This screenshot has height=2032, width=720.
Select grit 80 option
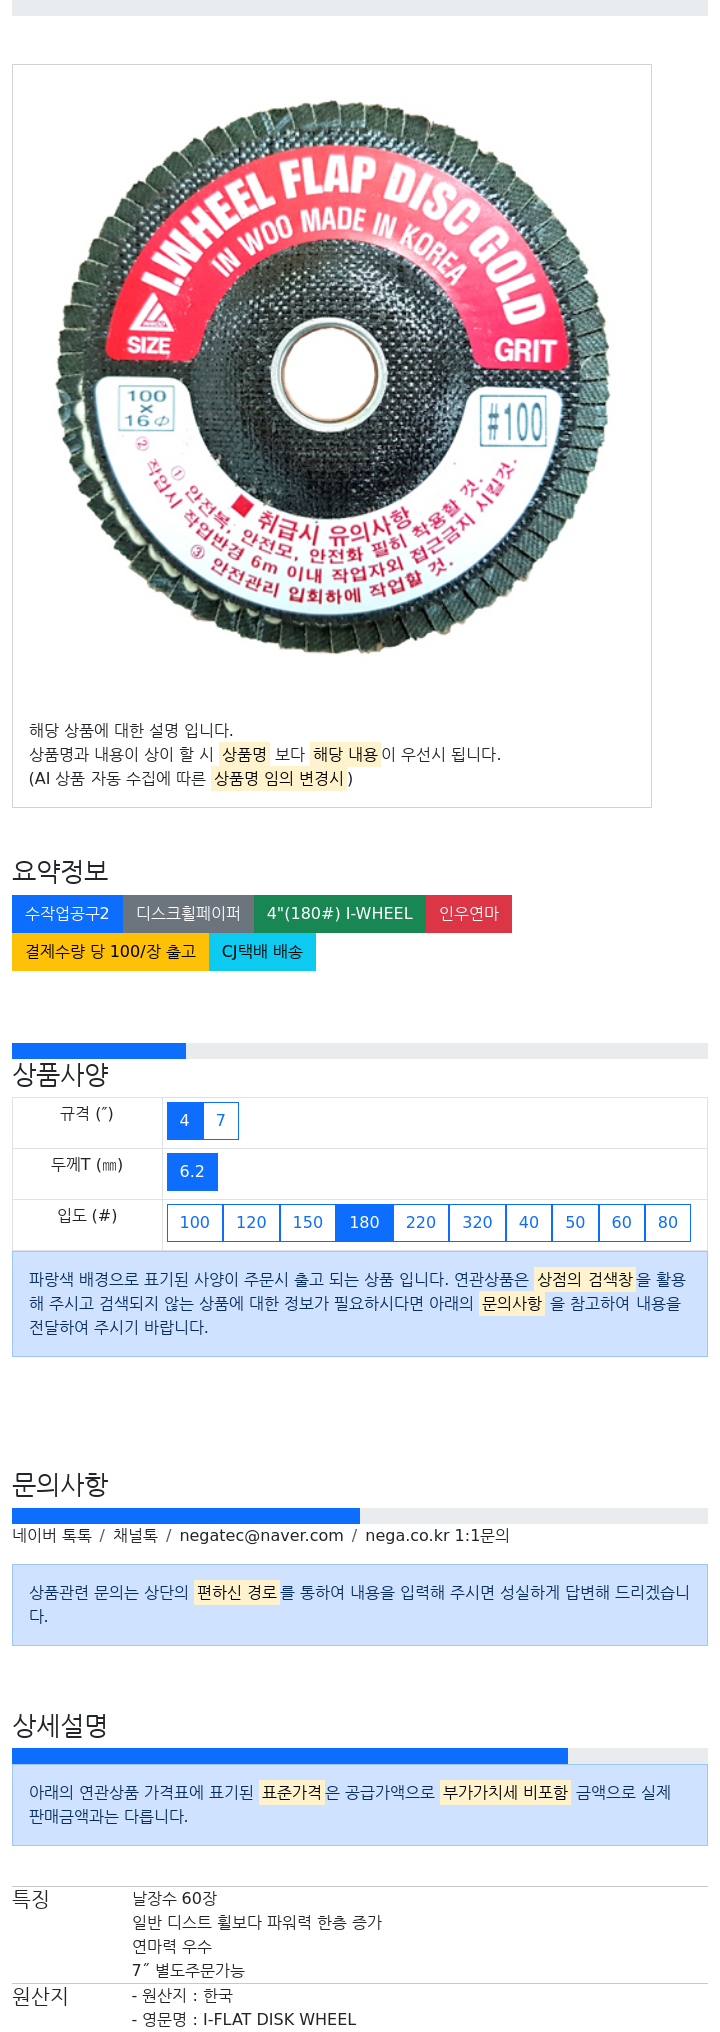668,1223
